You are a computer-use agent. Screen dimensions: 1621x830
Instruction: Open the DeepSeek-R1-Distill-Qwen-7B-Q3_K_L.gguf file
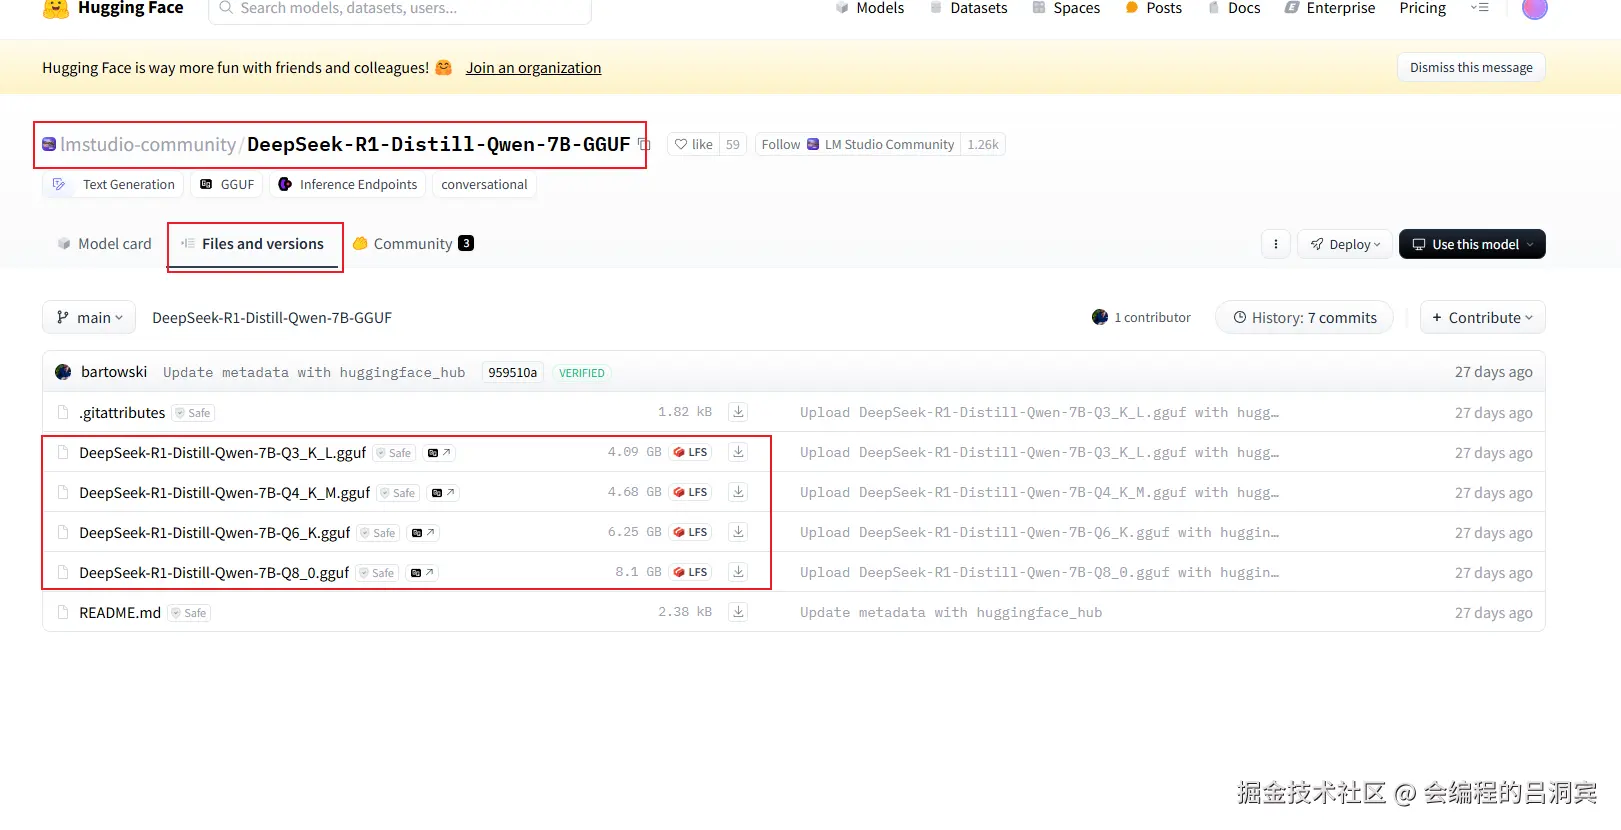(222, 453)
